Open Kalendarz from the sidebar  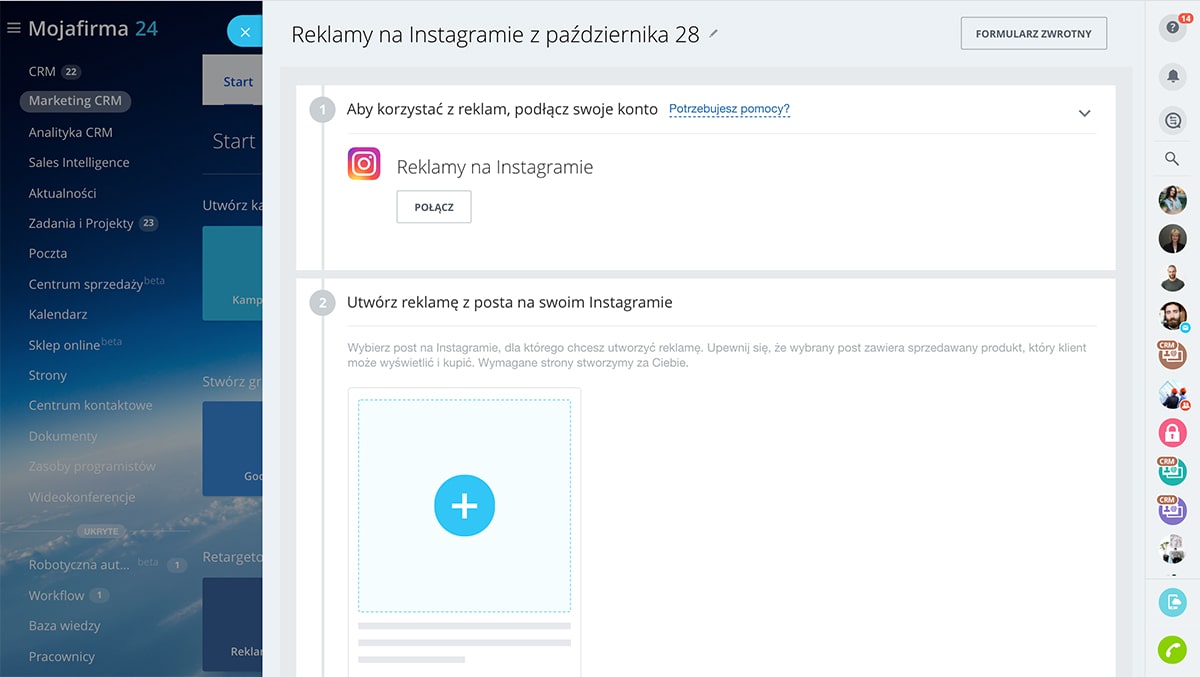point(58,314)
